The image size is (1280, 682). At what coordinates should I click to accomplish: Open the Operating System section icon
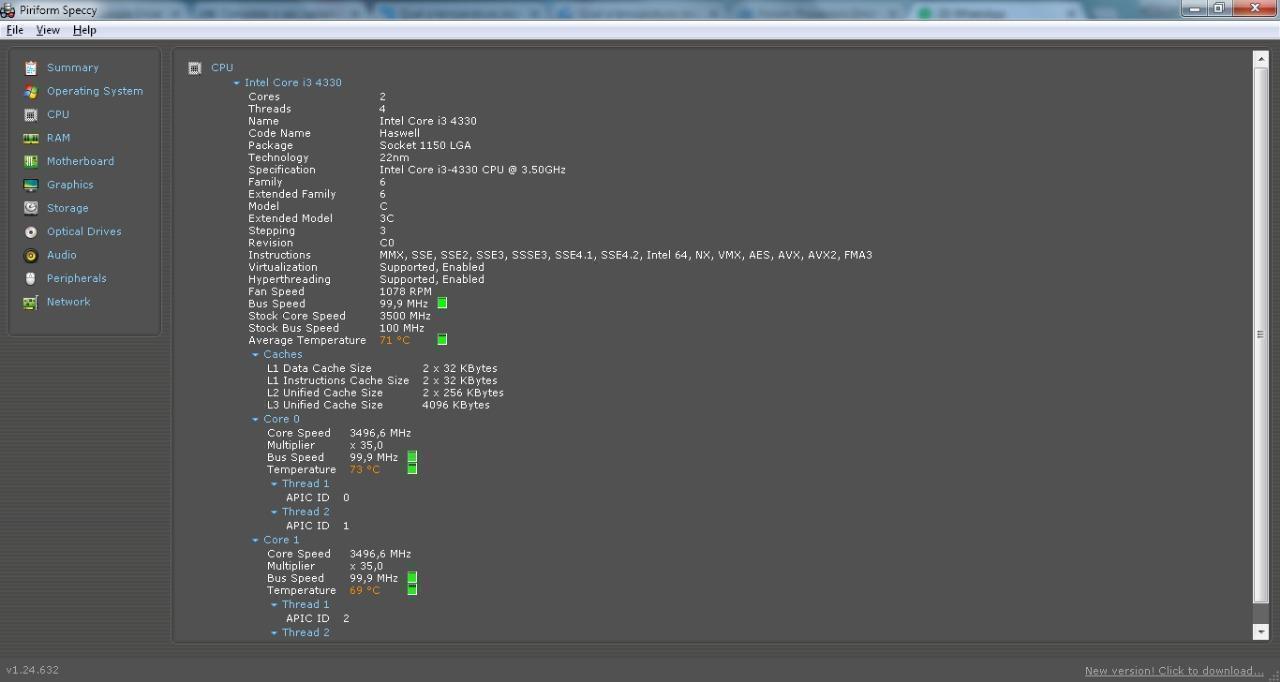tap(31, 91)
